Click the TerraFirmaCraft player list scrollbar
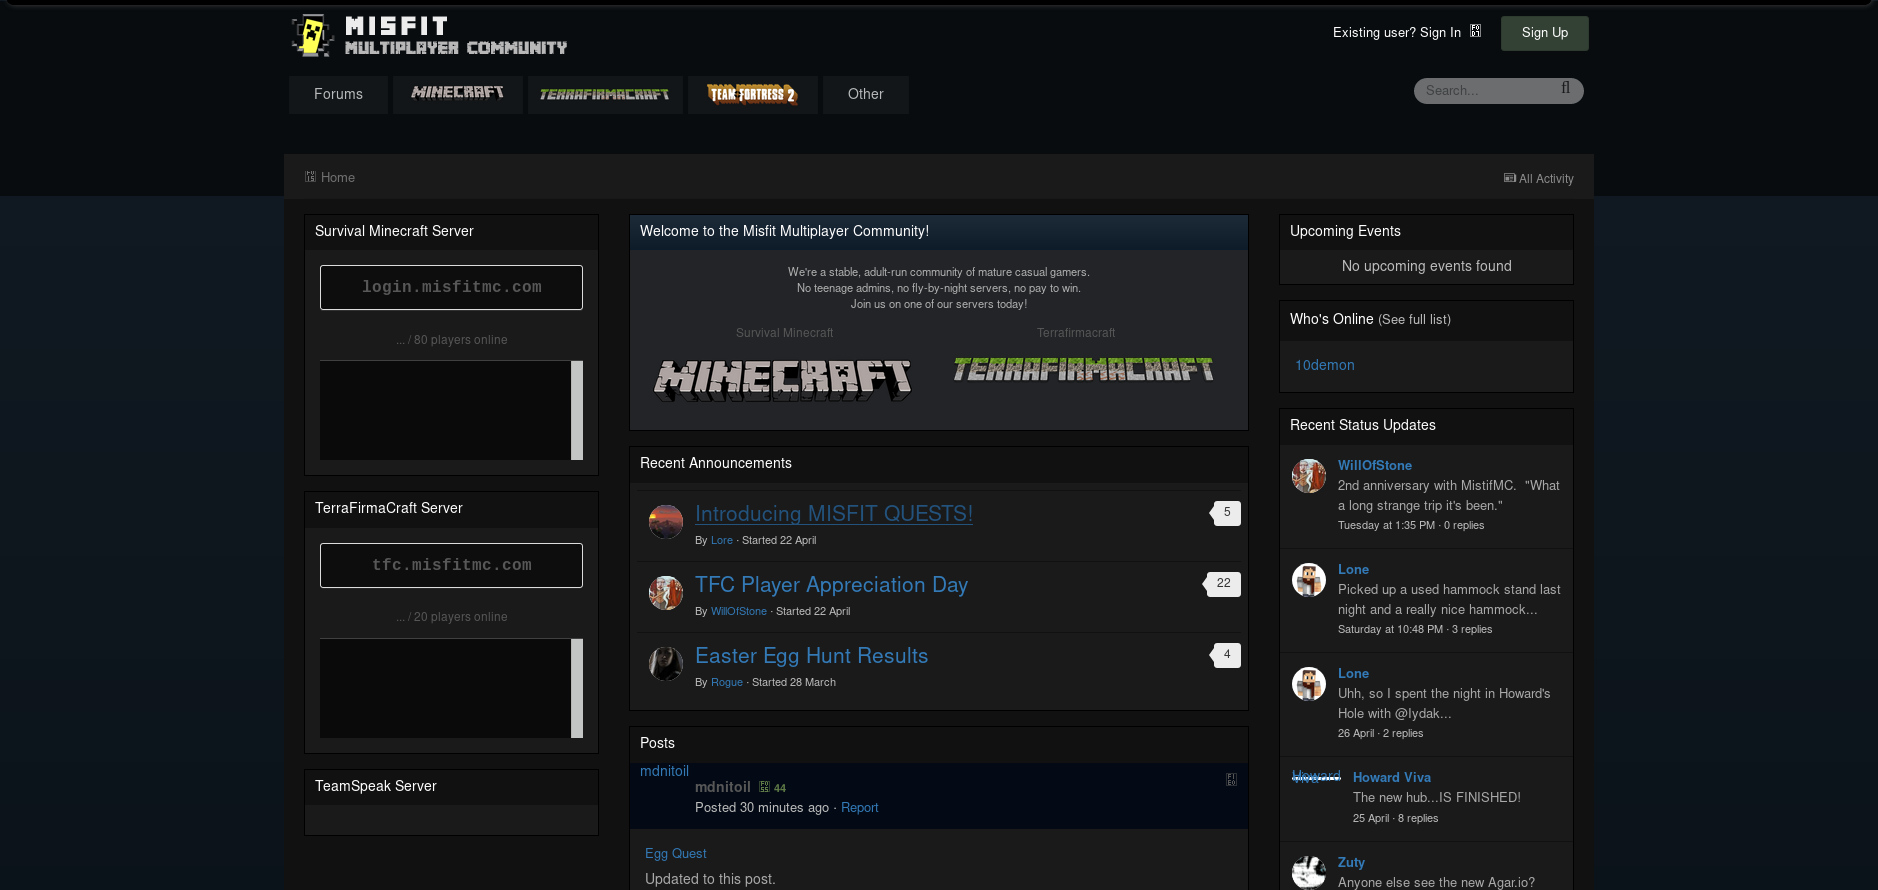Image resolution: width=1878 pixels, height=890 pixels. 577,688
